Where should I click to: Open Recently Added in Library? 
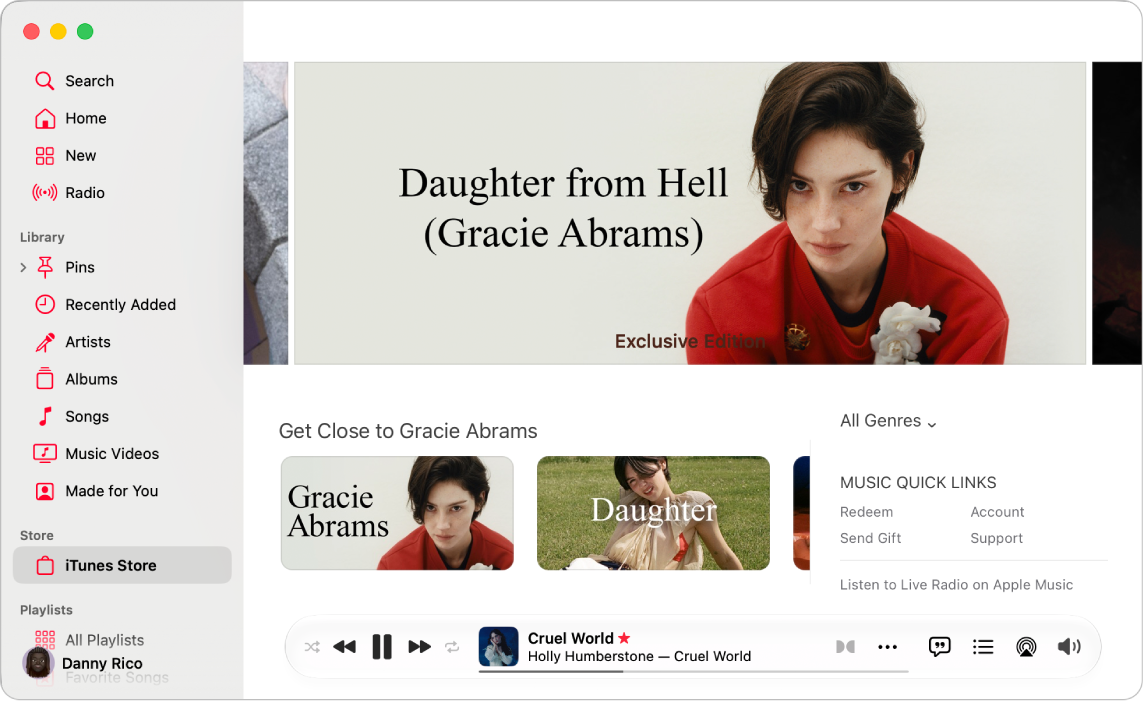122,304
